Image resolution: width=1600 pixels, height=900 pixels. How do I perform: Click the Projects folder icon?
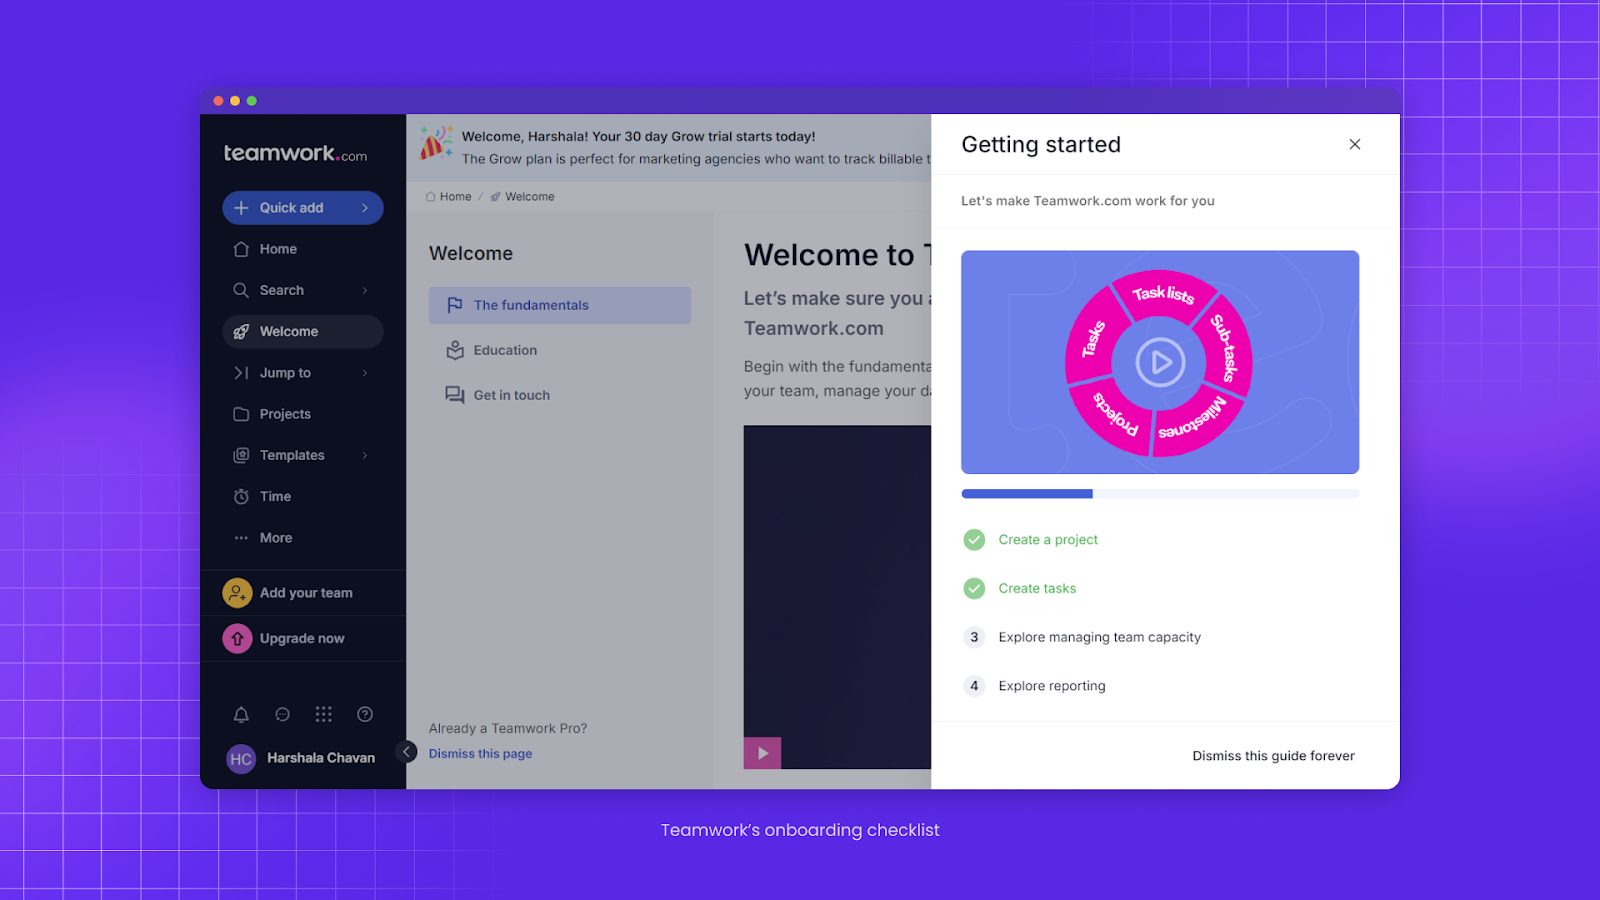click(241, 414)
